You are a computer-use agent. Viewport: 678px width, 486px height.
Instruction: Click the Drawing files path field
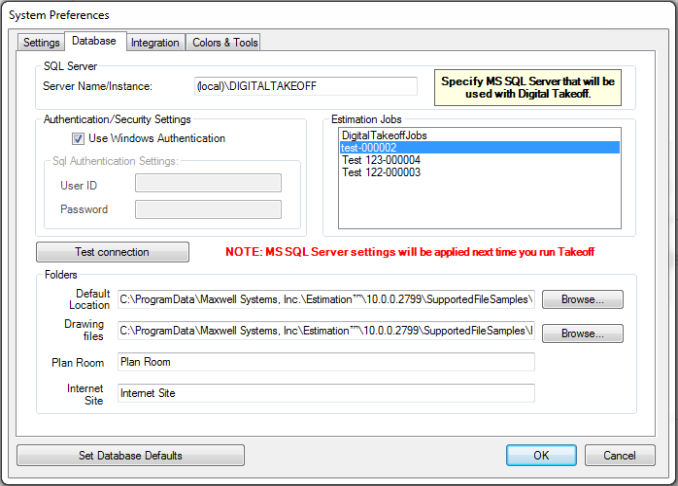[326, 331]
